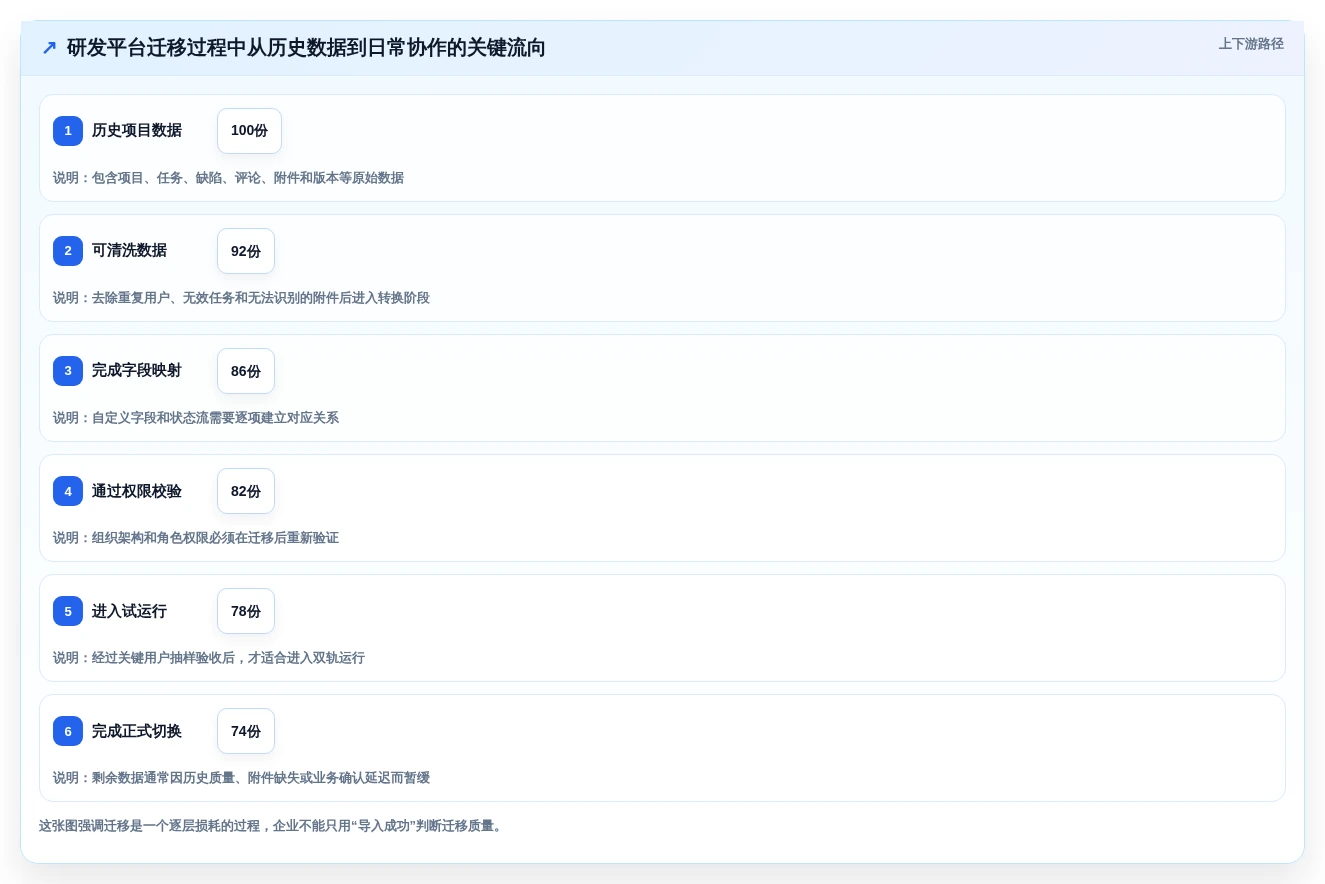Screen dimensions: 1325x884
Task: Click the description starting 说明：组织架构和角色权限
Action: click(x=196, y=538)
